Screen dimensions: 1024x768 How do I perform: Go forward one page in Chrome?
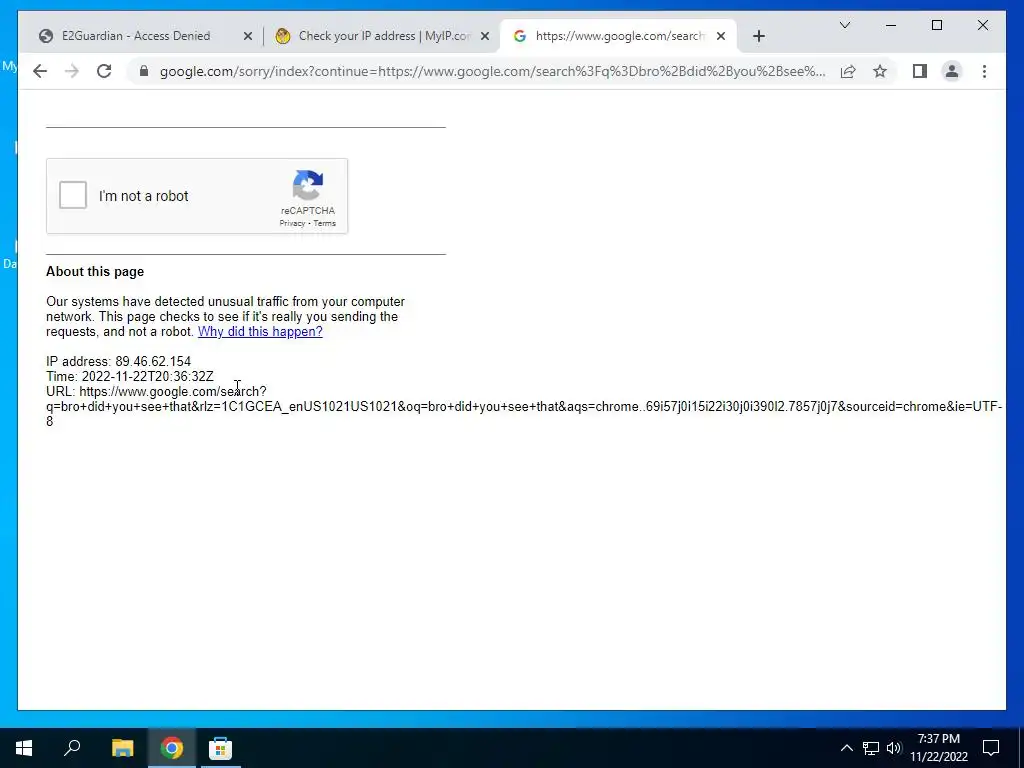coord(72,71)
